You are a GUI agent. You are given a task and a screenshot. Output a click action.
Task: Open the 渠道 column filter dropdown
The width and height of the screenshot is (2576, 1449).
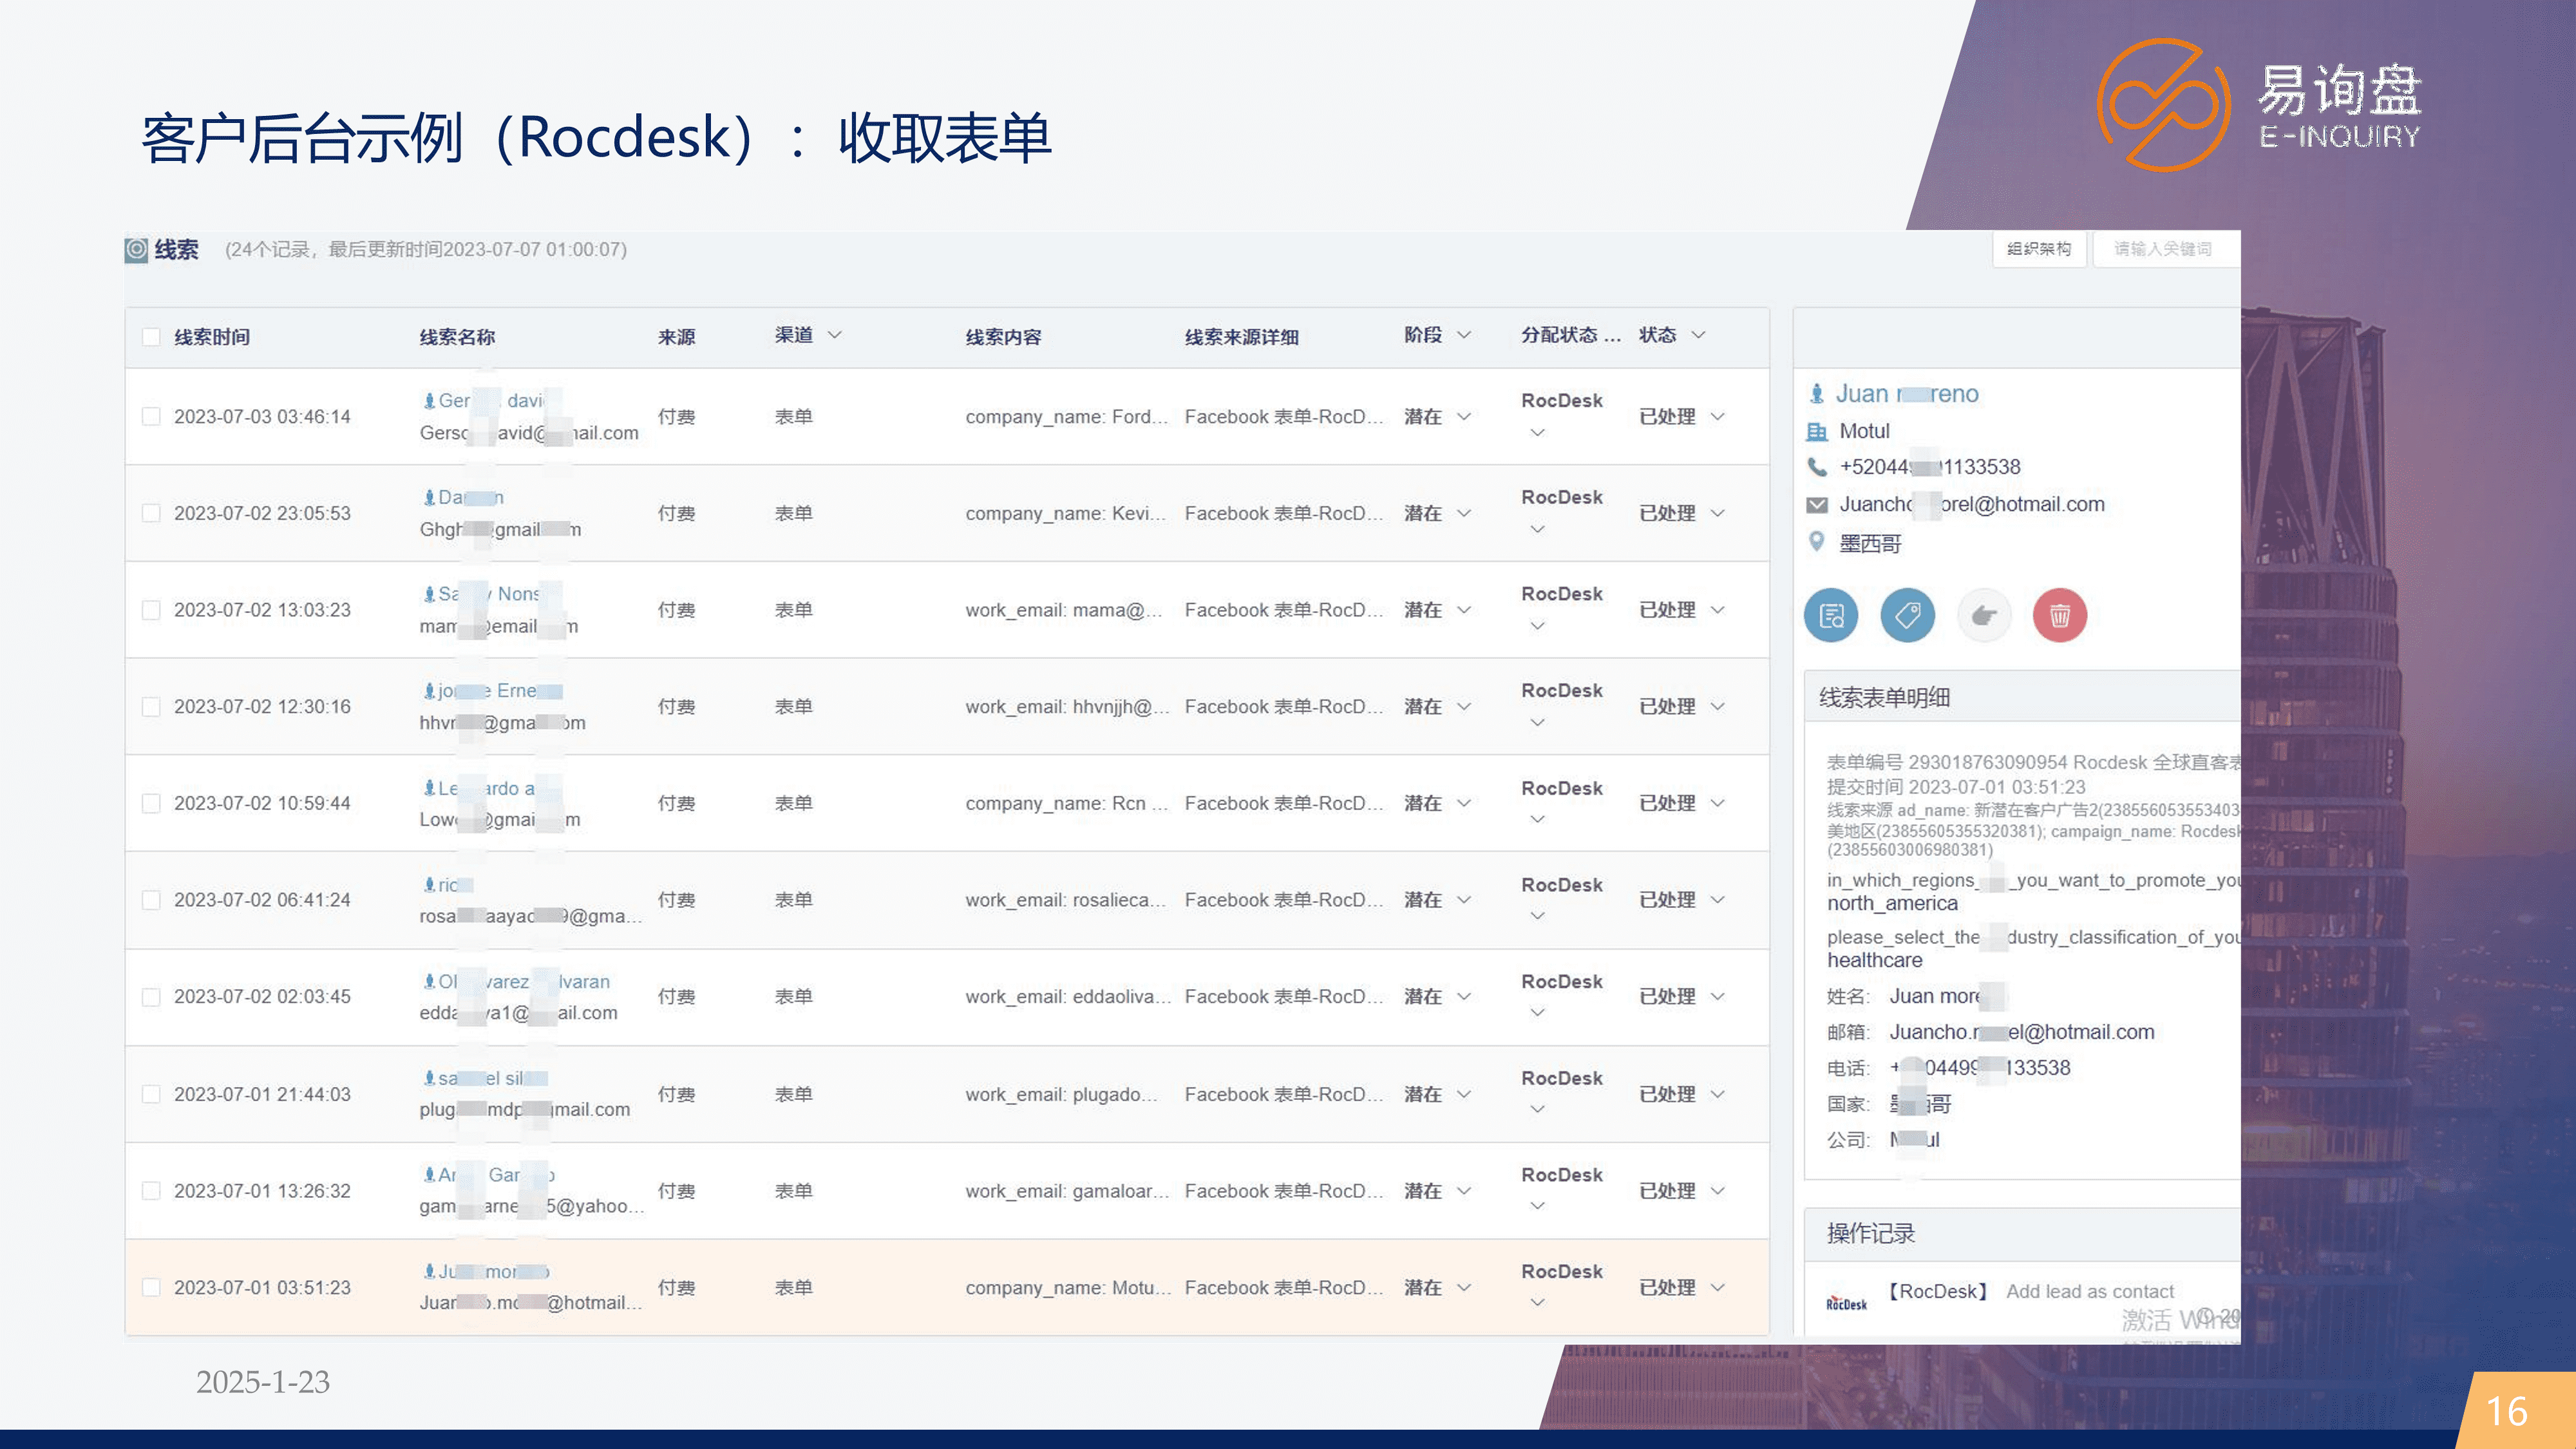tap(835, 335)
